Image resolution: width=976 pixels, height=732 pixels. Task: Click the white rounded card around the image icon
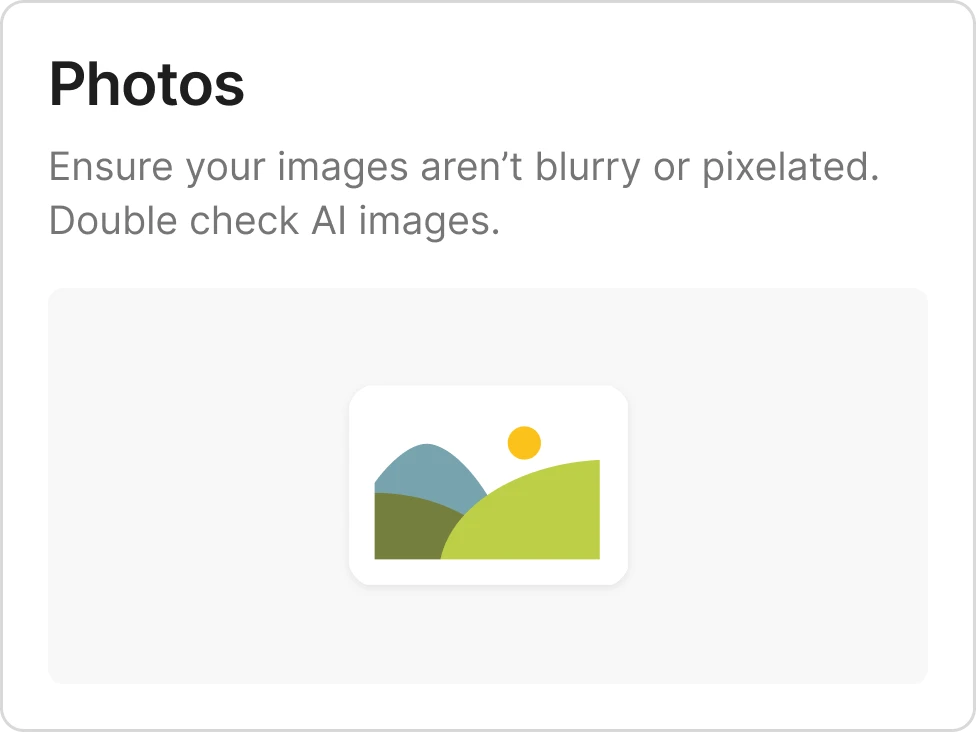click(x=489, y=486)
